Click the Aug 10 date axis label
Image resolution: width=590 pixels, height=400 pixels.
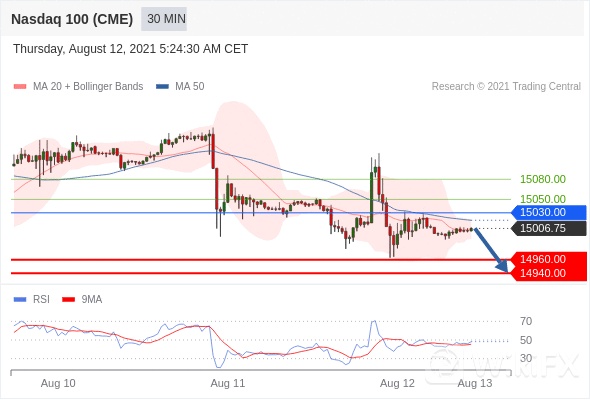pyautogui.click(x=58, y=383)
